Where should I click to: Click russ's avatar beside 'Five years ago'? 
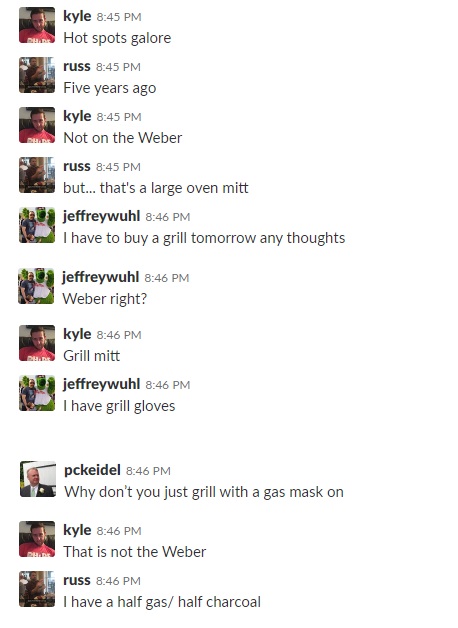coord(37,75)
